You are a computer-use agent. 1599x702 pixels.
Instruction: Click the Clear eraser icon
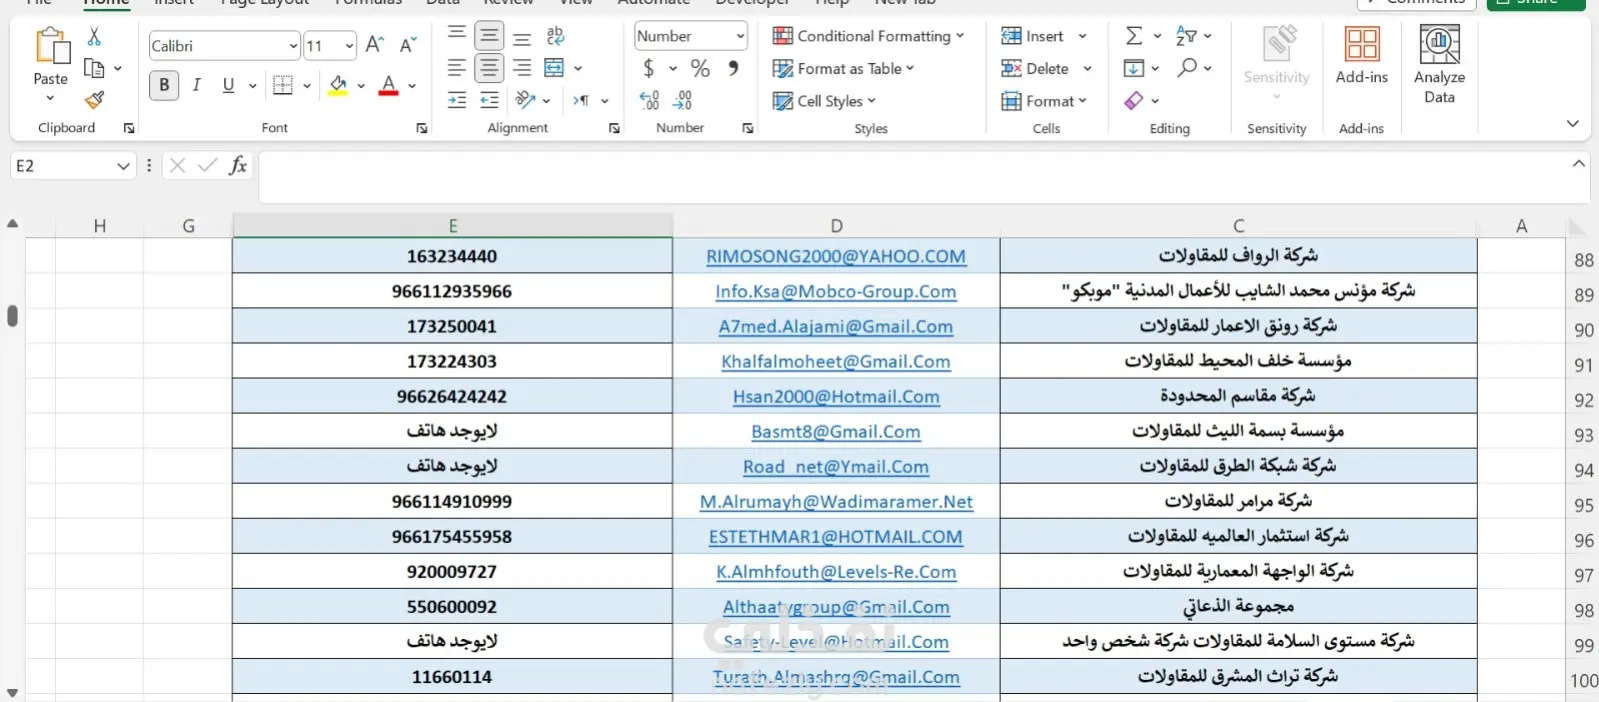tap(1134, 100)
